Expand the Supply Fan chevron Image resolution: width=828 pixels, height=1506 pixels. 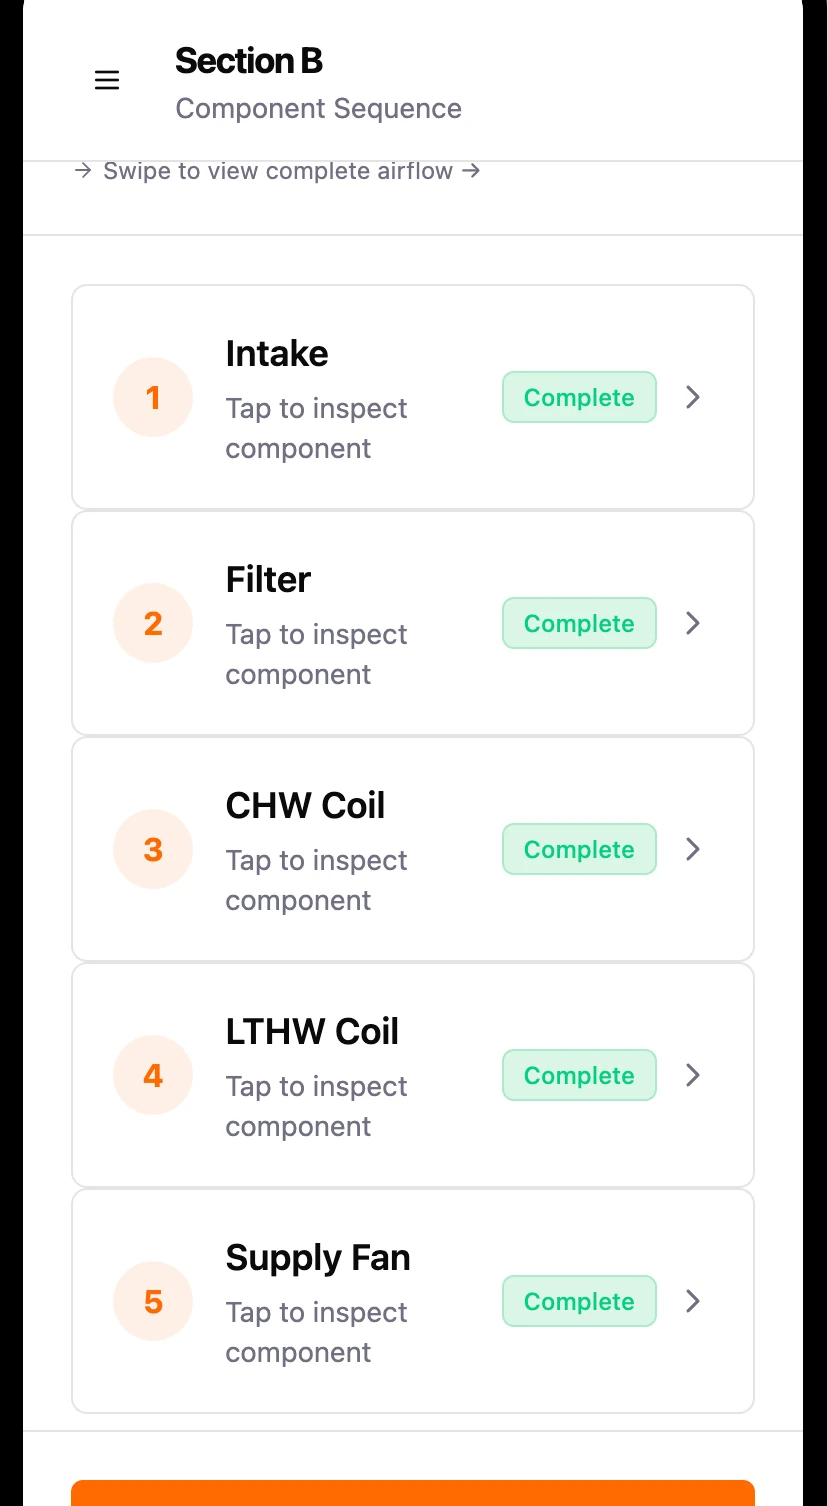pyautogui.click(x=693, y=1302)
